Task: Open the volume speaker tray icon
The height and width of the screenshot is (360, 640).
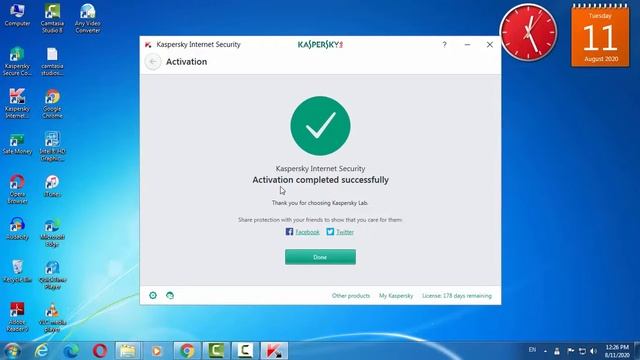Action: [594, 351]
